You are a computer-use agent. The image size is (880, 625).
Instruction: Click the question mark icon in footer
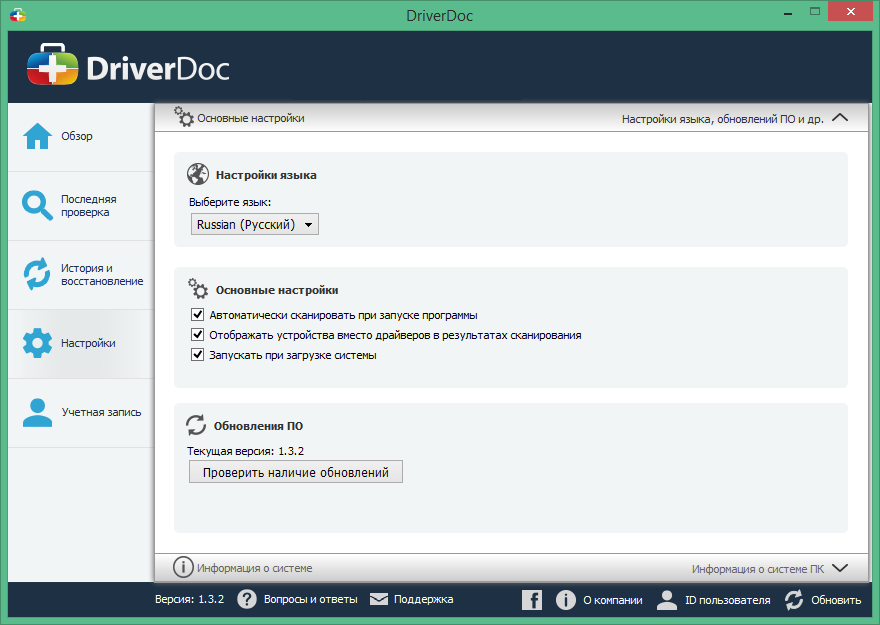pos(247,599)
